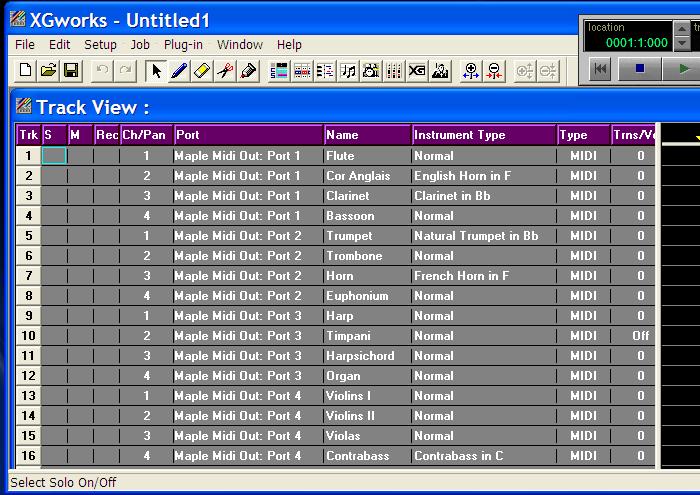
Task: Open the Plug-in menu
Action: (x=183, y=45)
